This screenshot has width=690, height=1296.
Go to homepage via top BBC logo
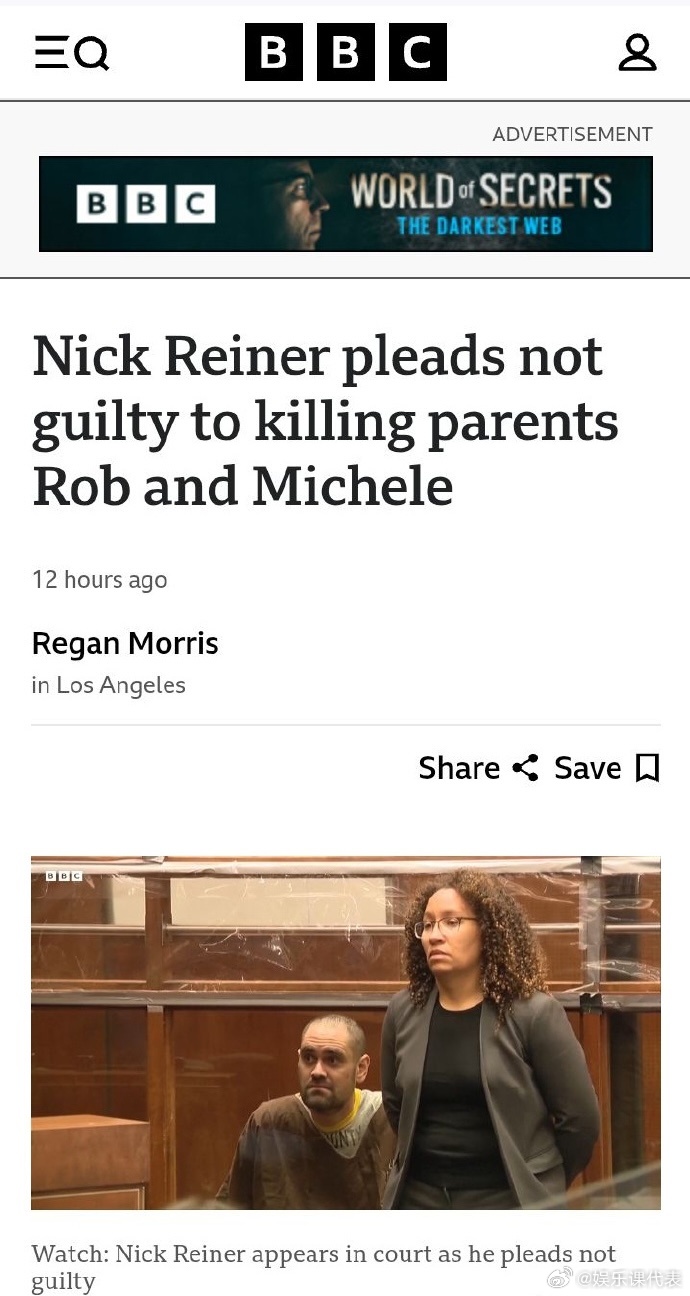(x=345, y=52)
